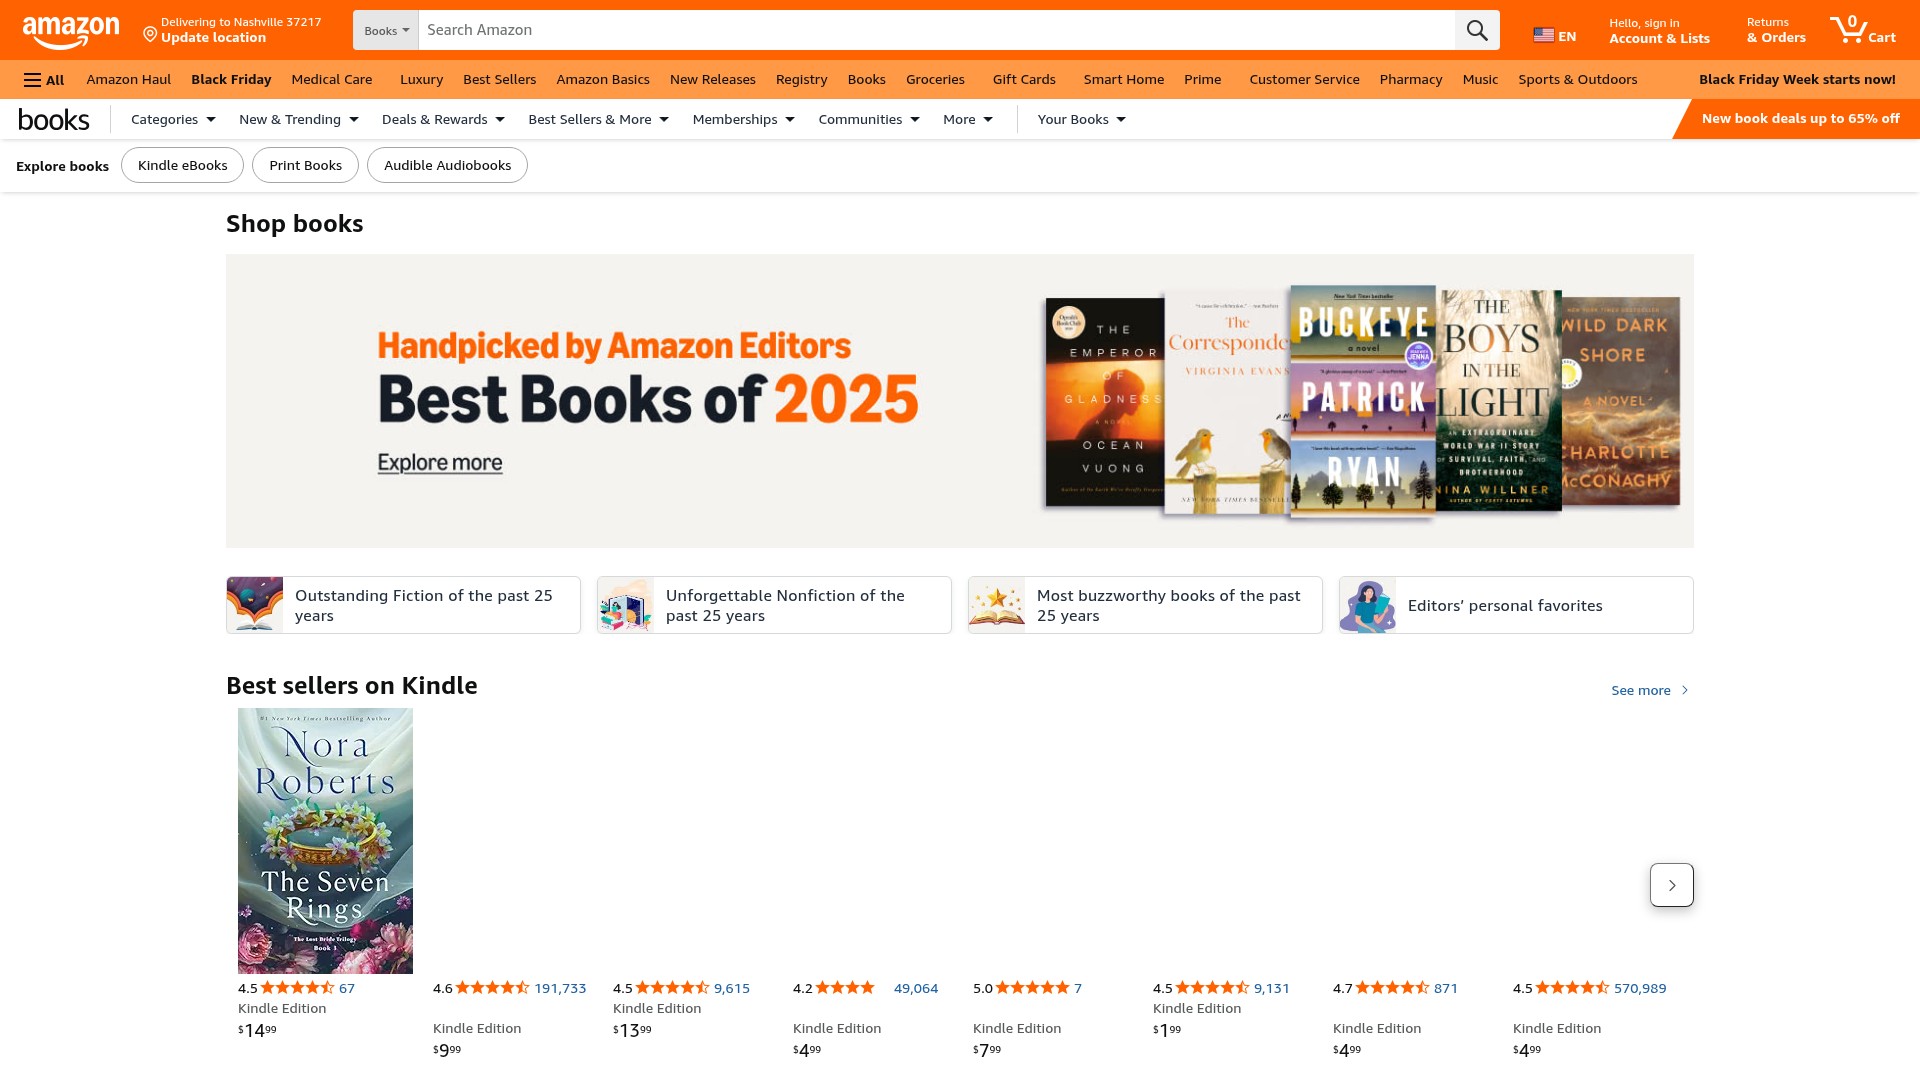The width and height of the screenshot is (1920, 1080).
Task: Click the Outstanding Fiction card icon
Action: (255, 605)
